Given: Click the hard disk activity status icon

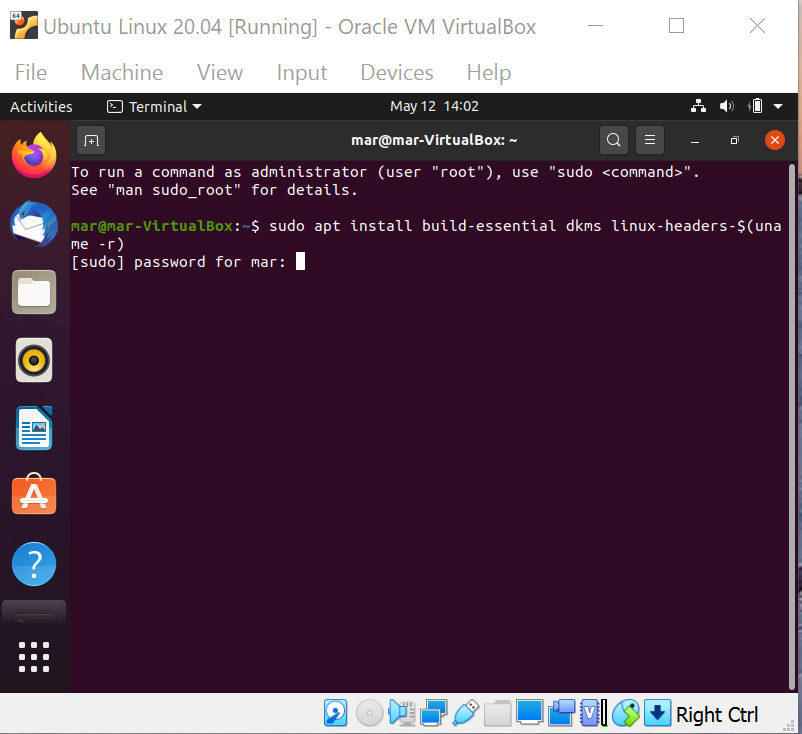Looking at the screenshot, I should [335, 713].
